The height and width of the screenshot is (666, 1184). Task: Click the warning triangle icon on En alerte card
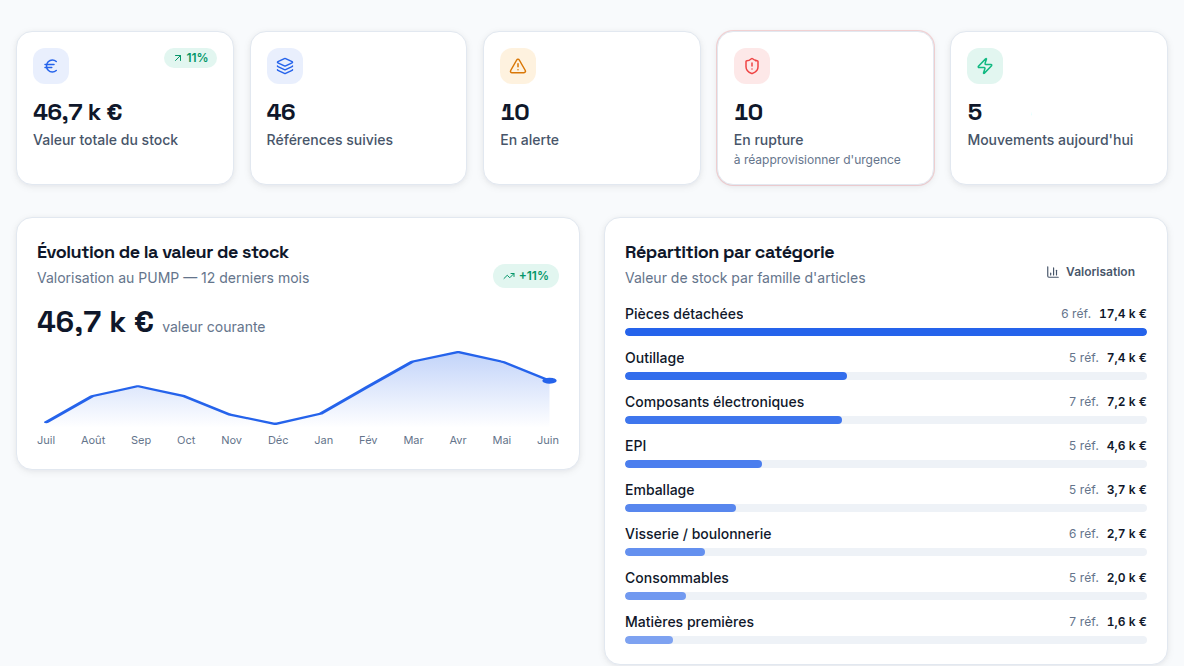pyautogui.click(x=518, y=66)
